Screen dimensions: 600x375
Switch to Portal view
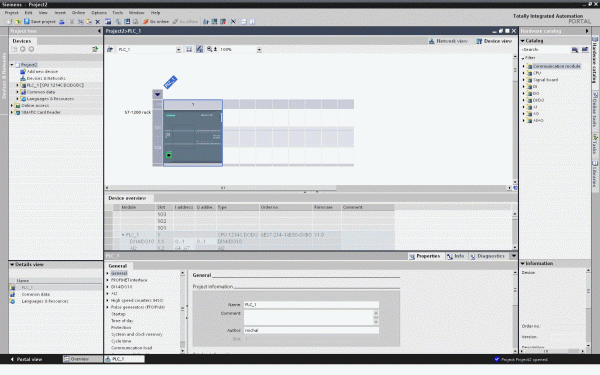tap(26, 359)
